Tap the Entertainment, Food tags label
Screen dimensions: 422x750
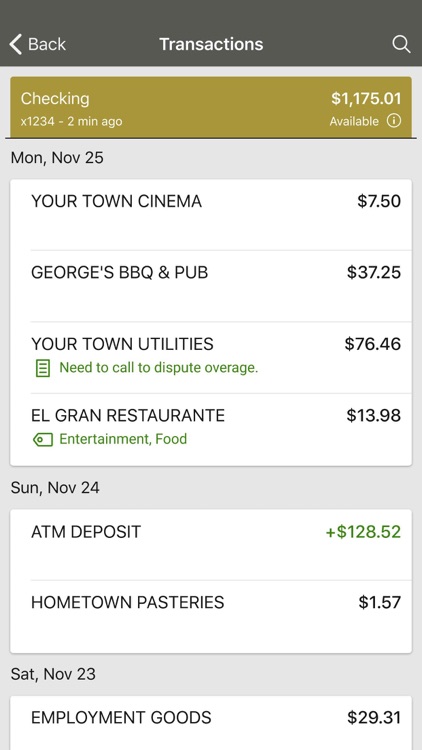coord(123,439)
